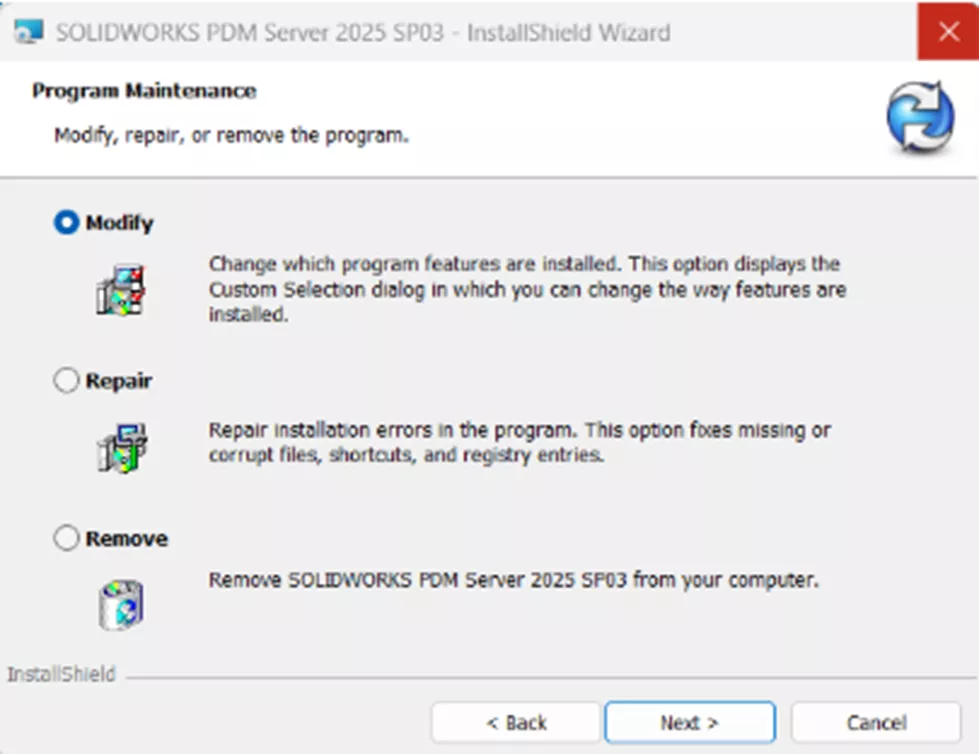Click the Back button

click(x=516, y=722)
